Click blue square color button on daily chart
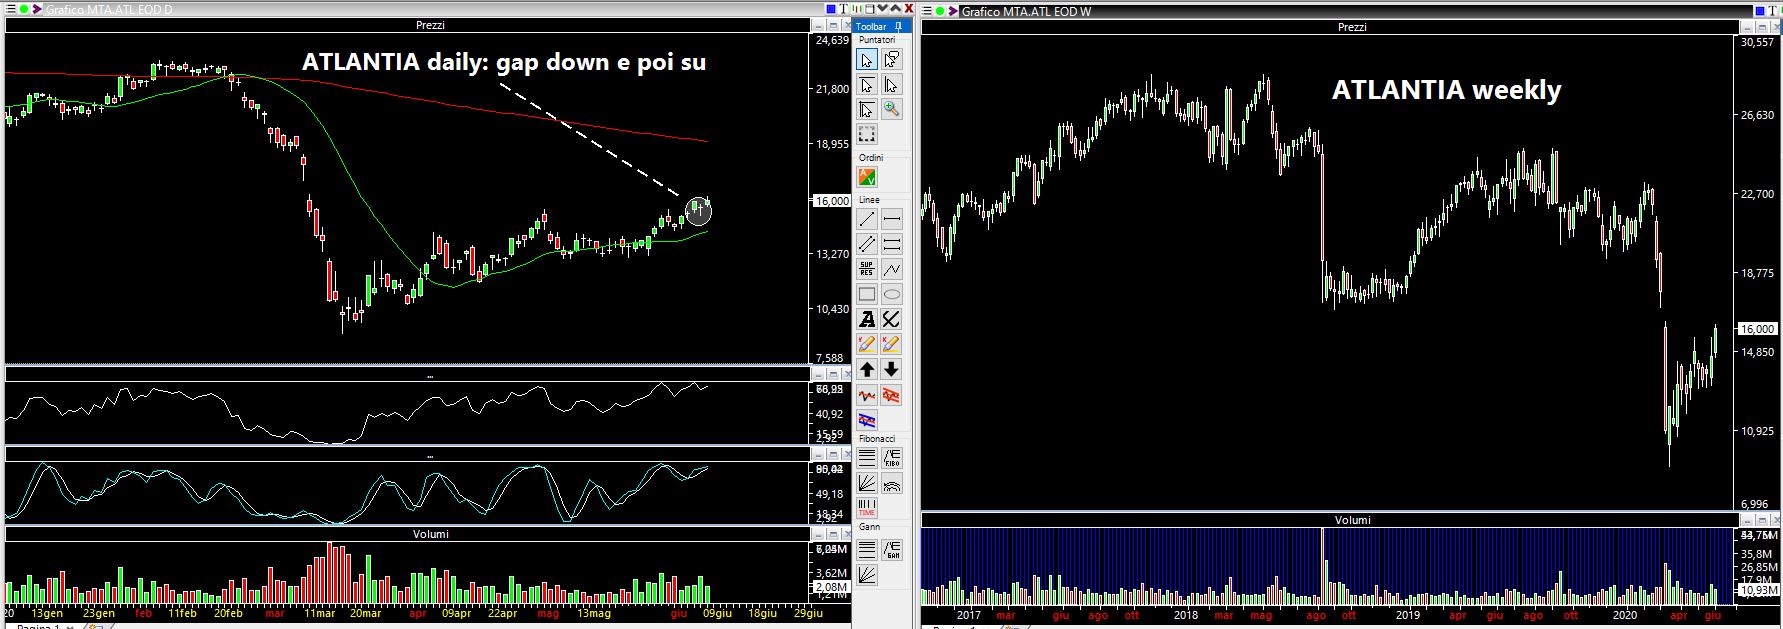Screen dimensions: 1783x629 coord(831,9)
